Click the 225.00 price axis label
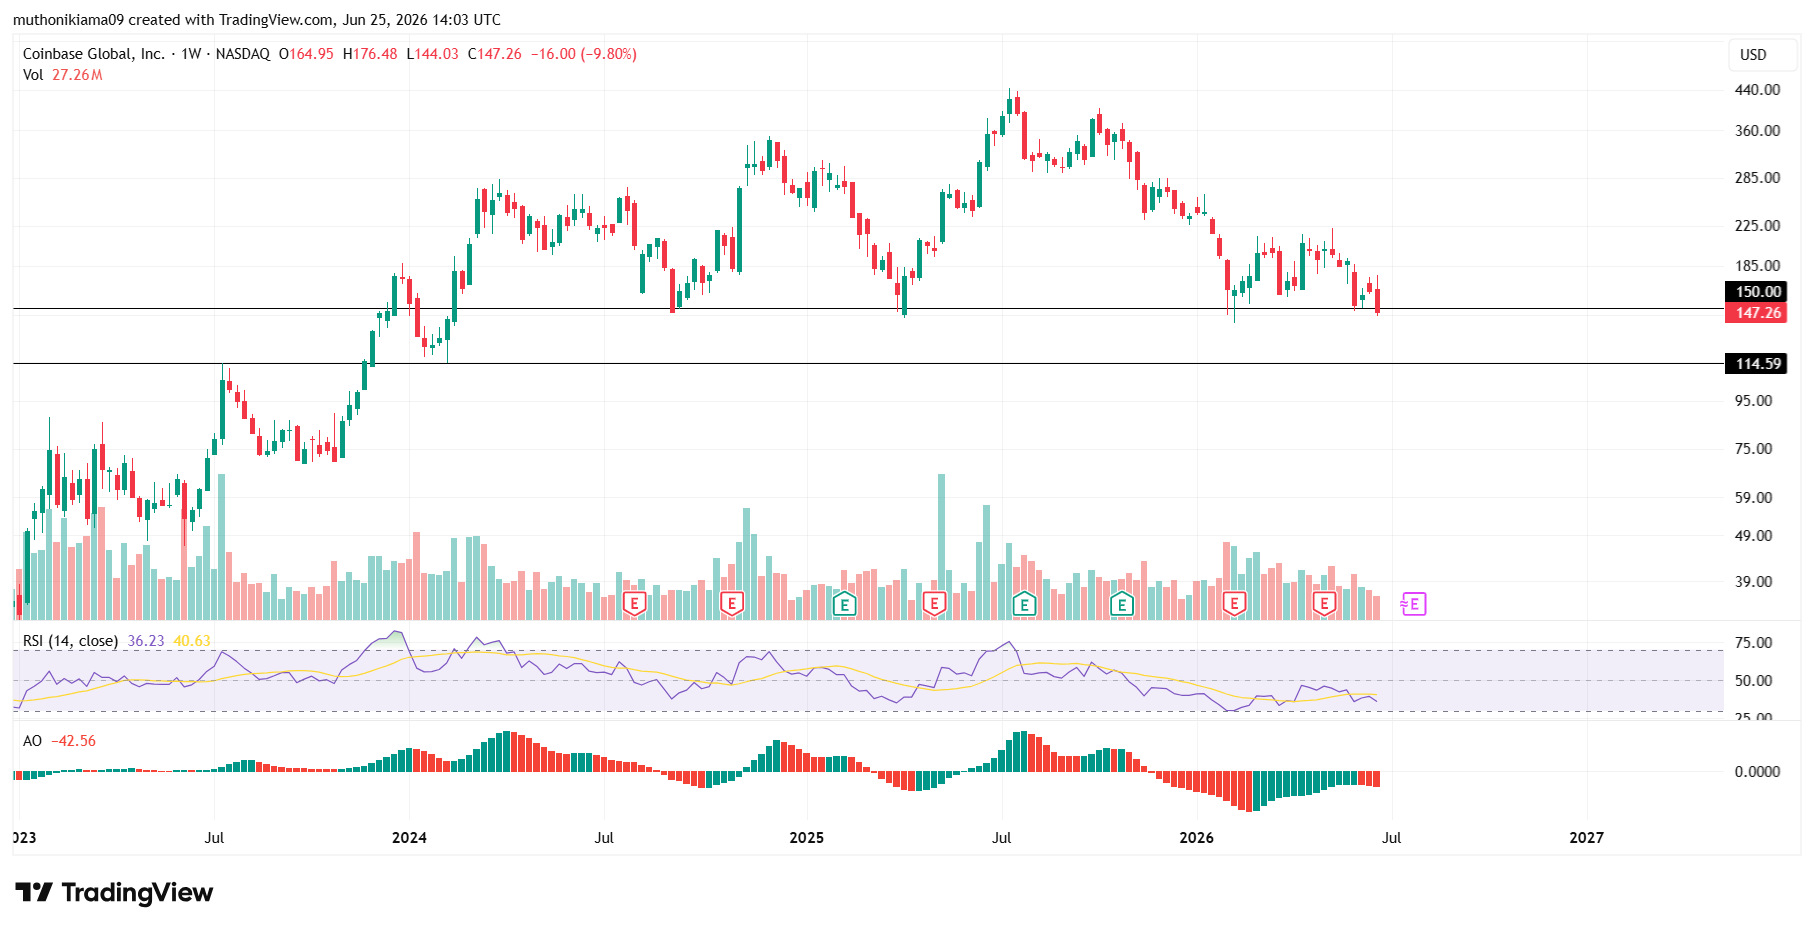 coord(1757,226)
